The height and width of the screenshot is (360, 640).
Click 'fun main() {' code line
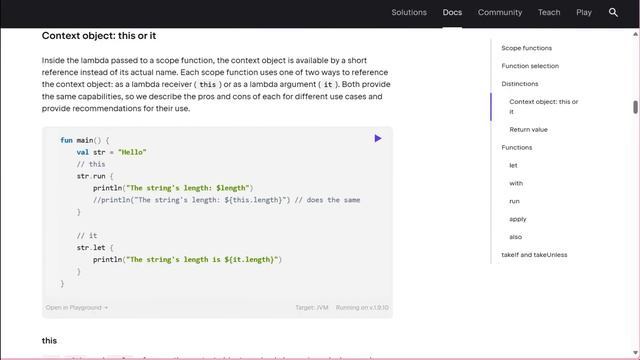(x=85, y=140)
